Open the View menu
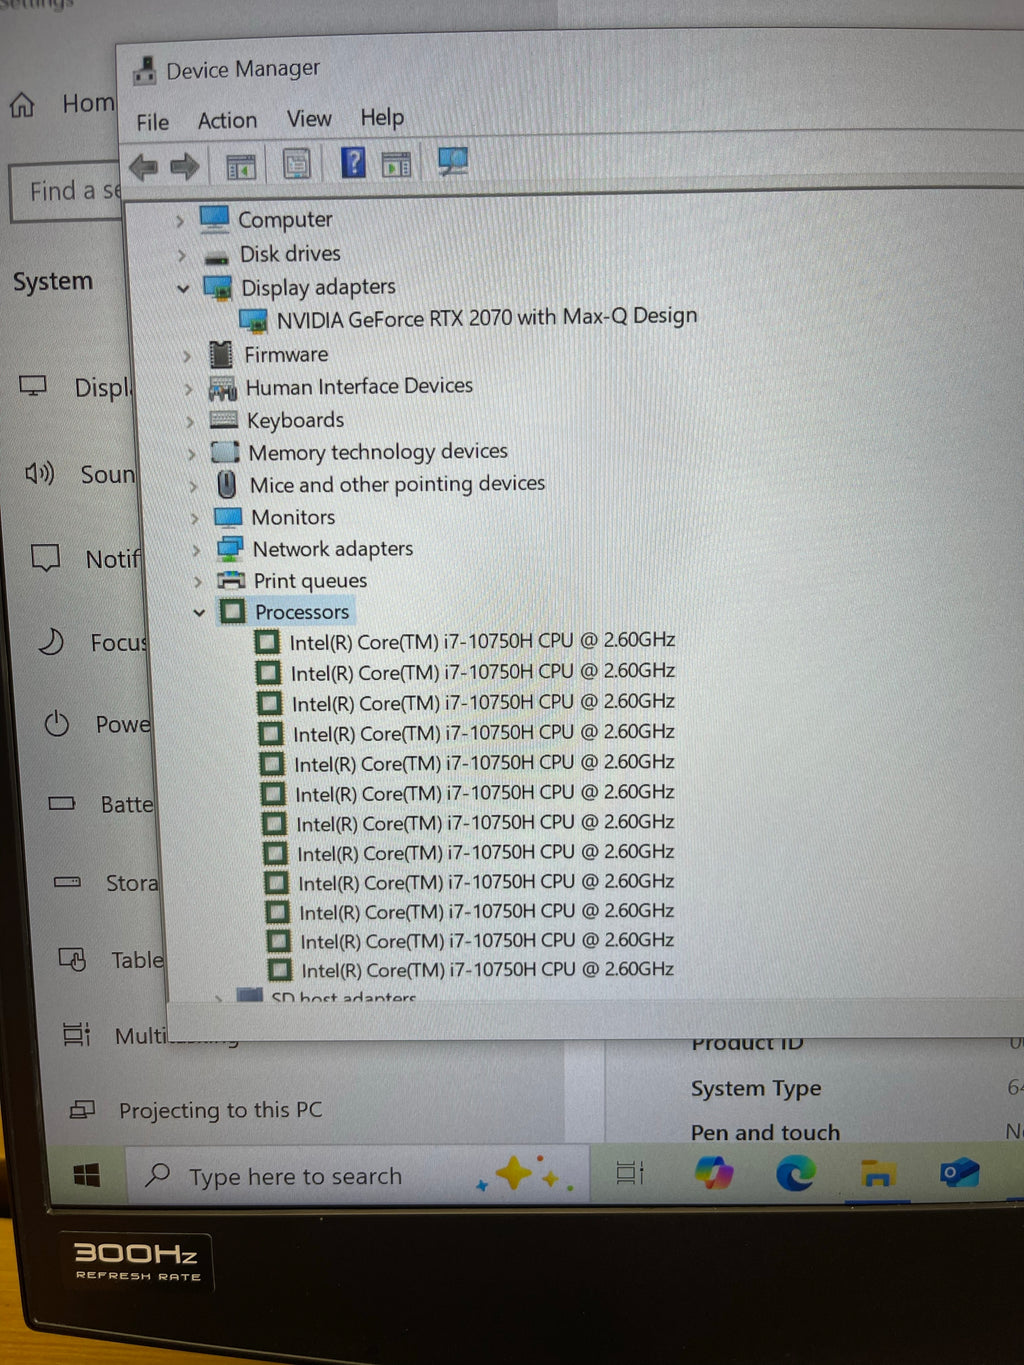 (309, 118)
